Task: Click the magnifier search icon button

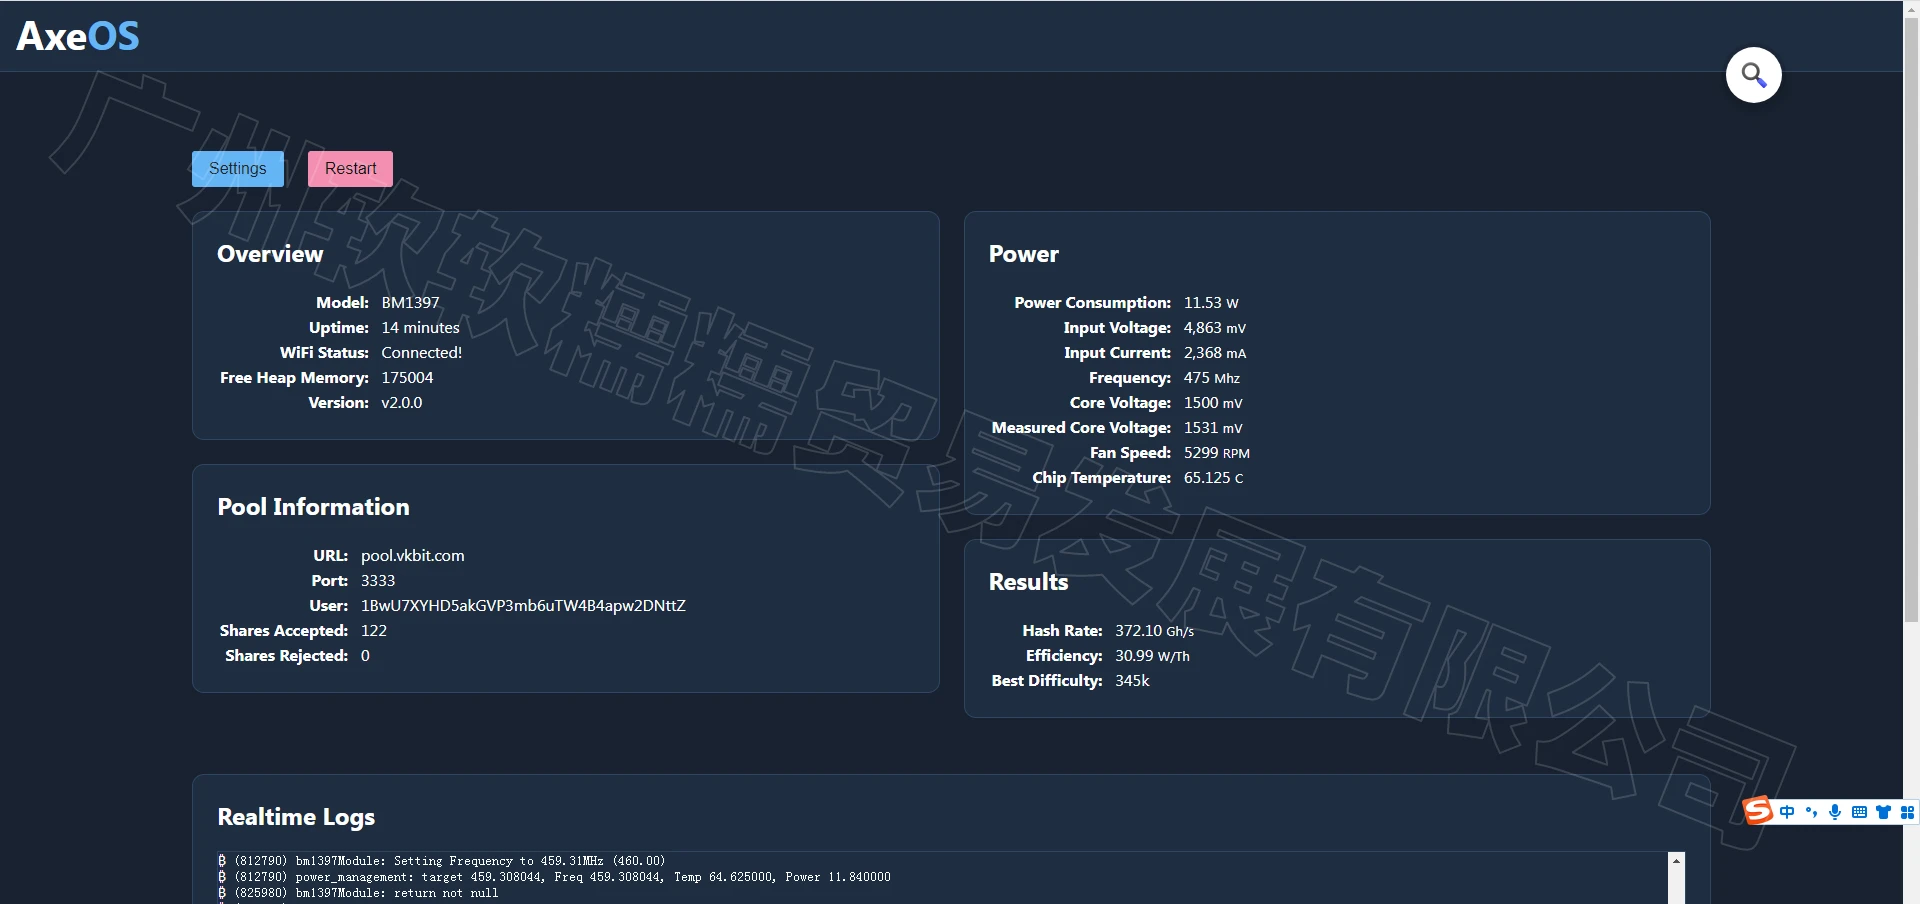Action: [x=1753, y=75]
